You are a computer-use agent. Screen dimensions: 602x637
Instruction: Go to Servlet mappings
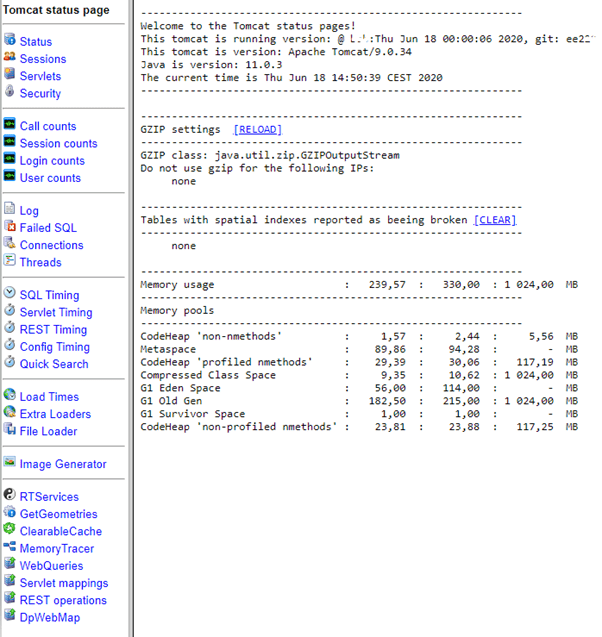tap(64, 583)
